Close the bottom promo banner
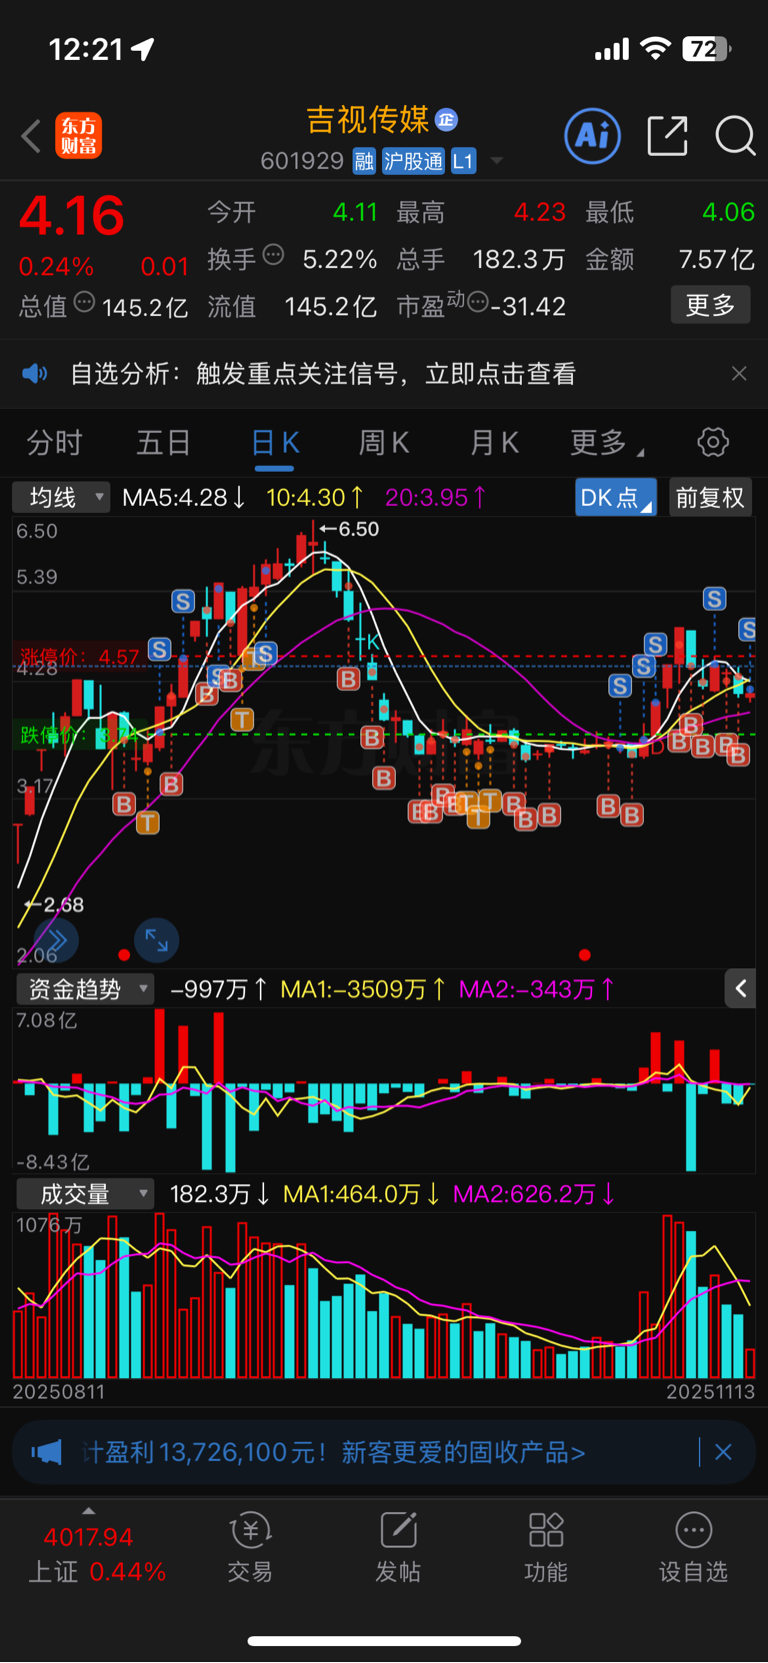768x1663 pixels. coord(724,1452)
